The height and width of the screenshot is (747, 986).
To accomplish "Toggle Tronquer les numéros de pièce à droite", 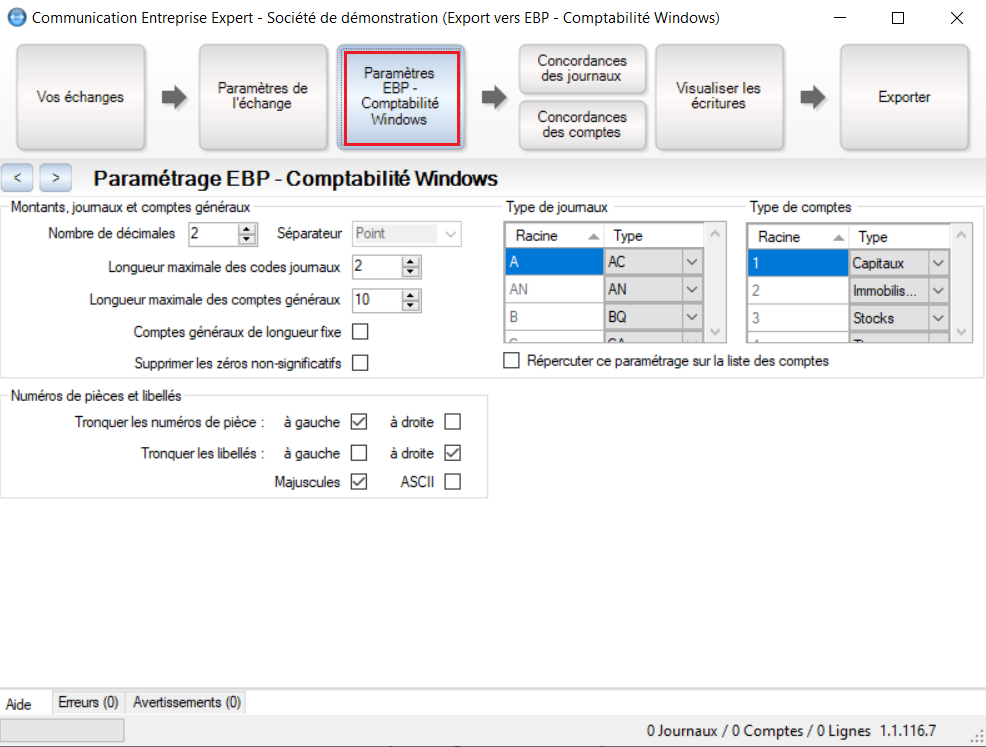I will pos(453,421).
